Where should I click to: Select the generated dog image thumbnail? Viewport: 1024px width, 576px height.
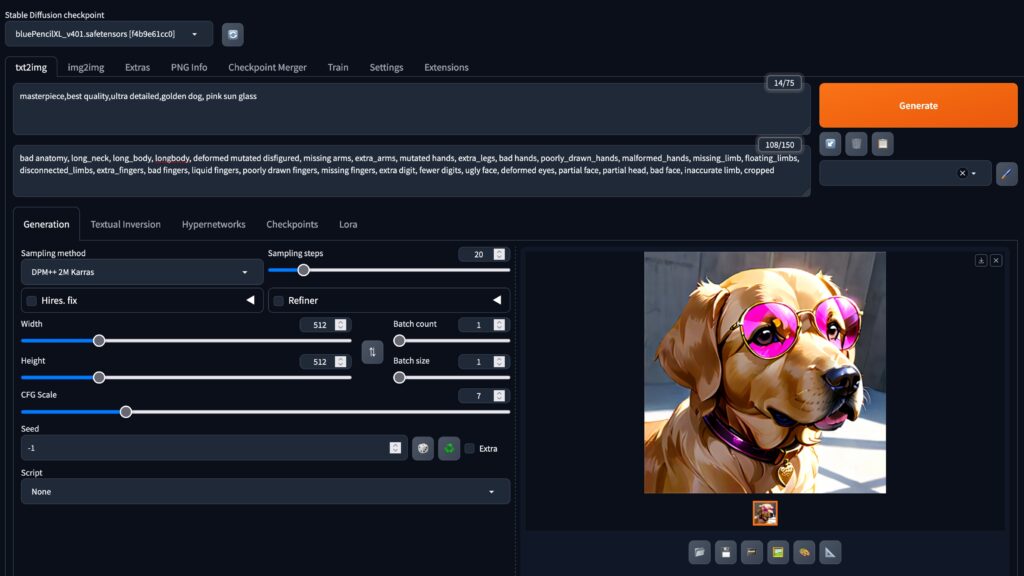coord(765,513)
